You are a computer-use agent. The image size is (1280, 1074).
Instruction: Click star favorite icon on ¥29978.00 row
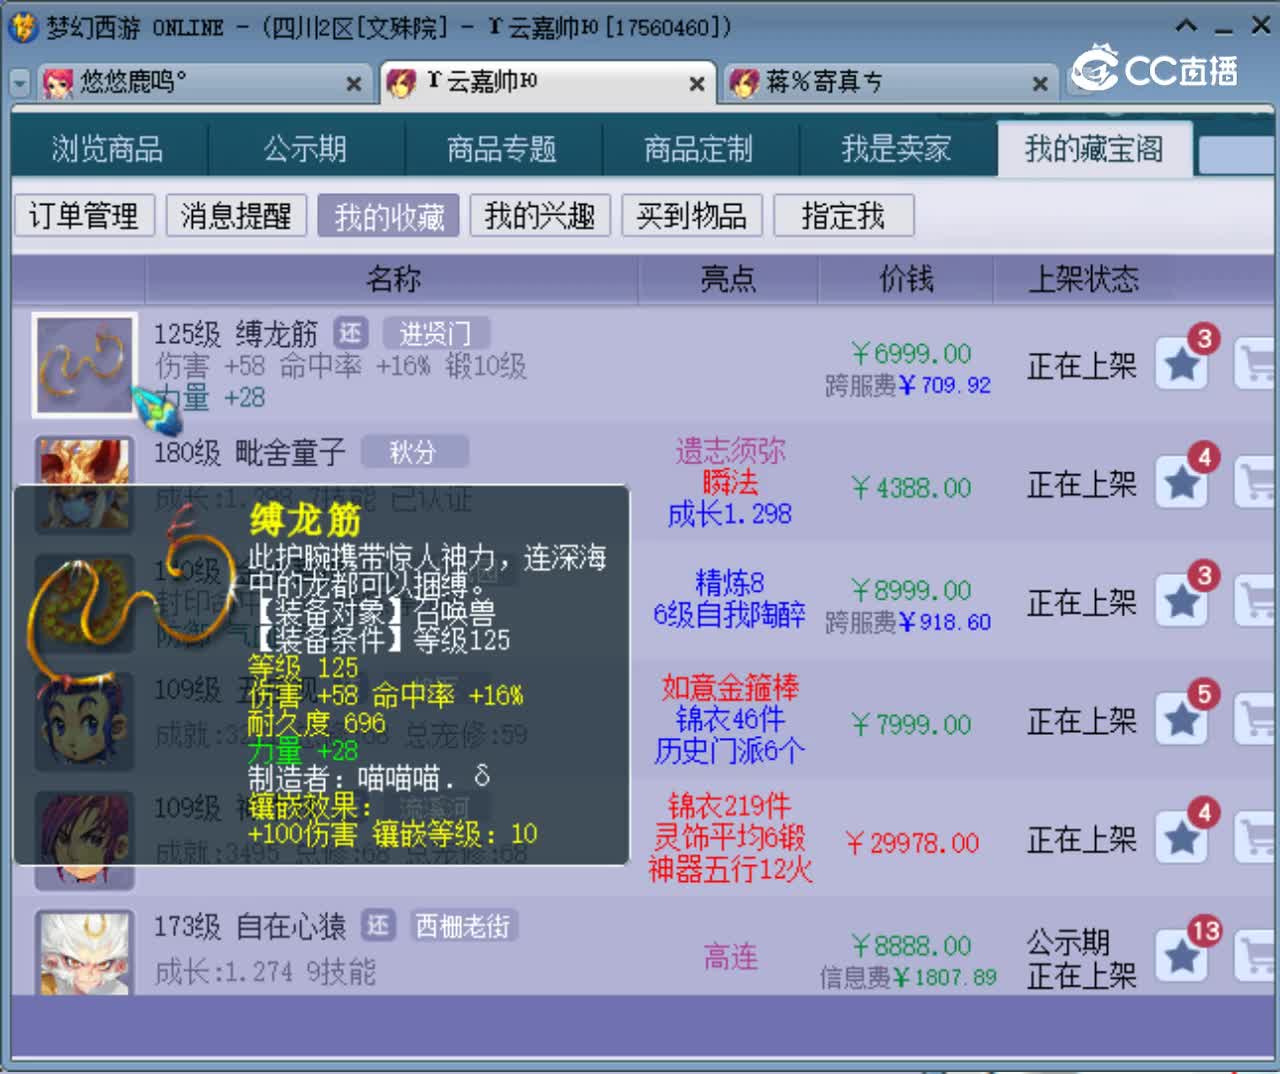click(x=1182, y=838)
